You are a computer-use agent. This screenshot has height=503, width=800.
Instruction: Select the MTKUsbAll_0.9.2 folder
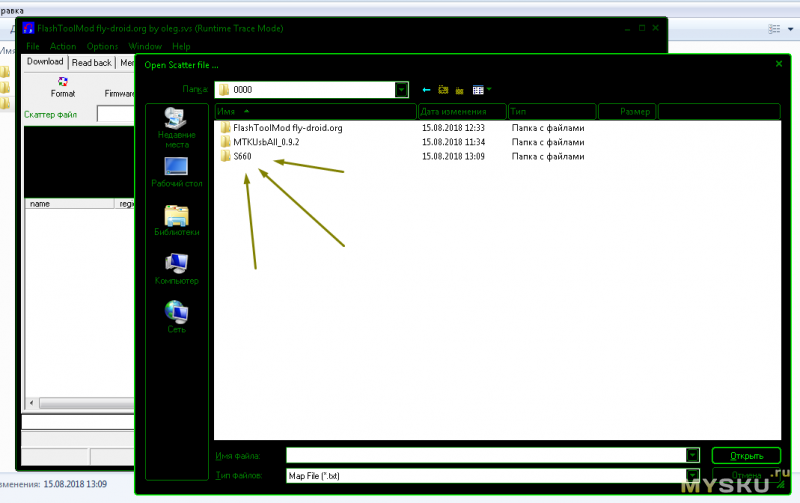pos(266,142)
